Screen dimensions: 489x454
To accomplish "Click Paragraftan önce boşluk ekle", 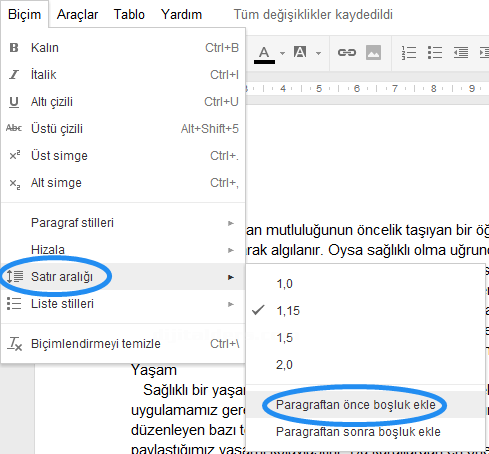I will [x=365, y=405].
